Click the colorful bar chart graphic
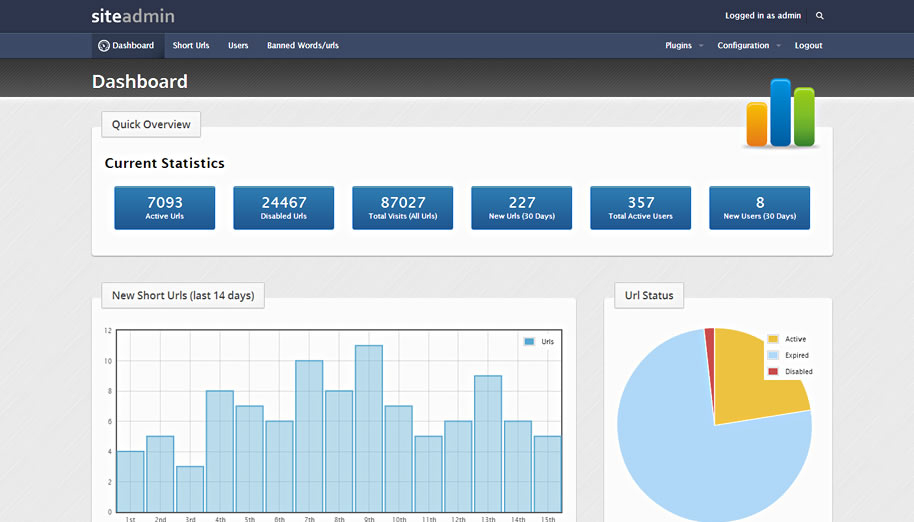 point(781,113)
